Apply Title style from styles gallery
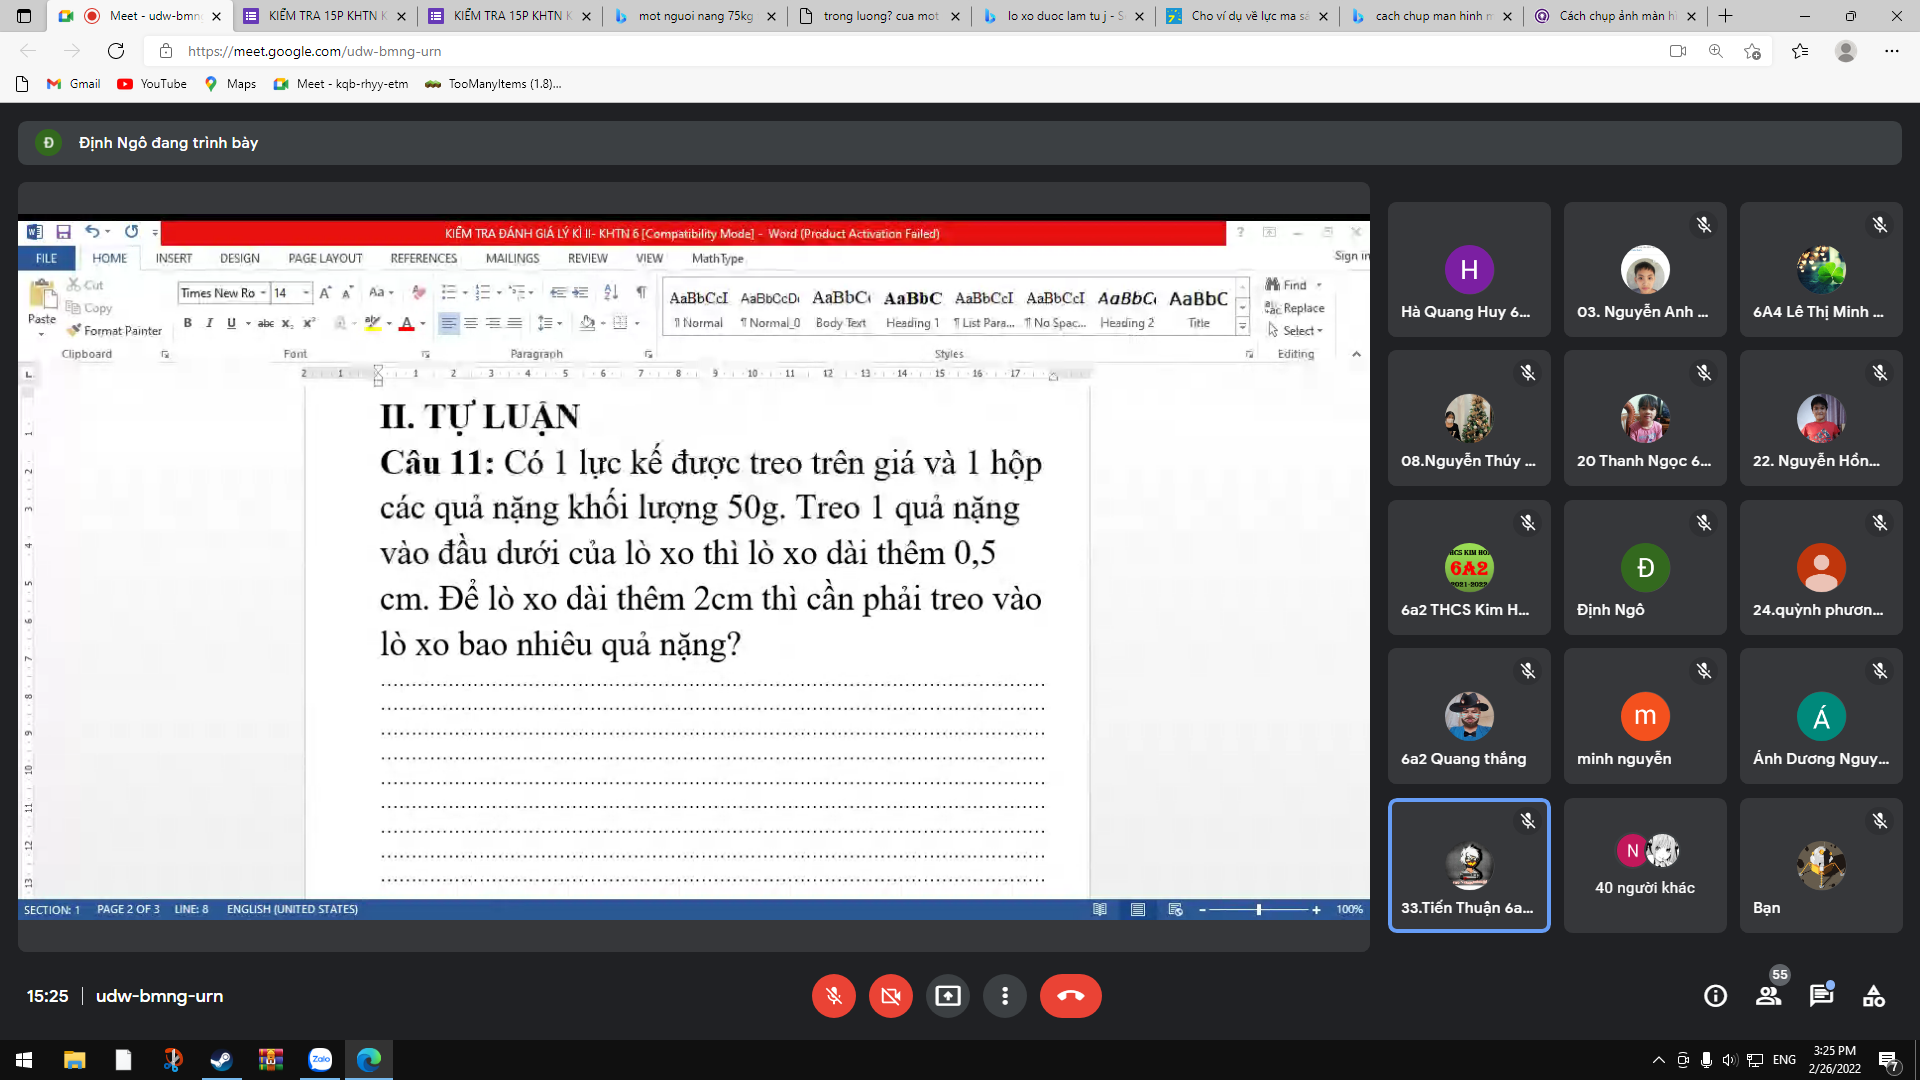 (1198, 308)
